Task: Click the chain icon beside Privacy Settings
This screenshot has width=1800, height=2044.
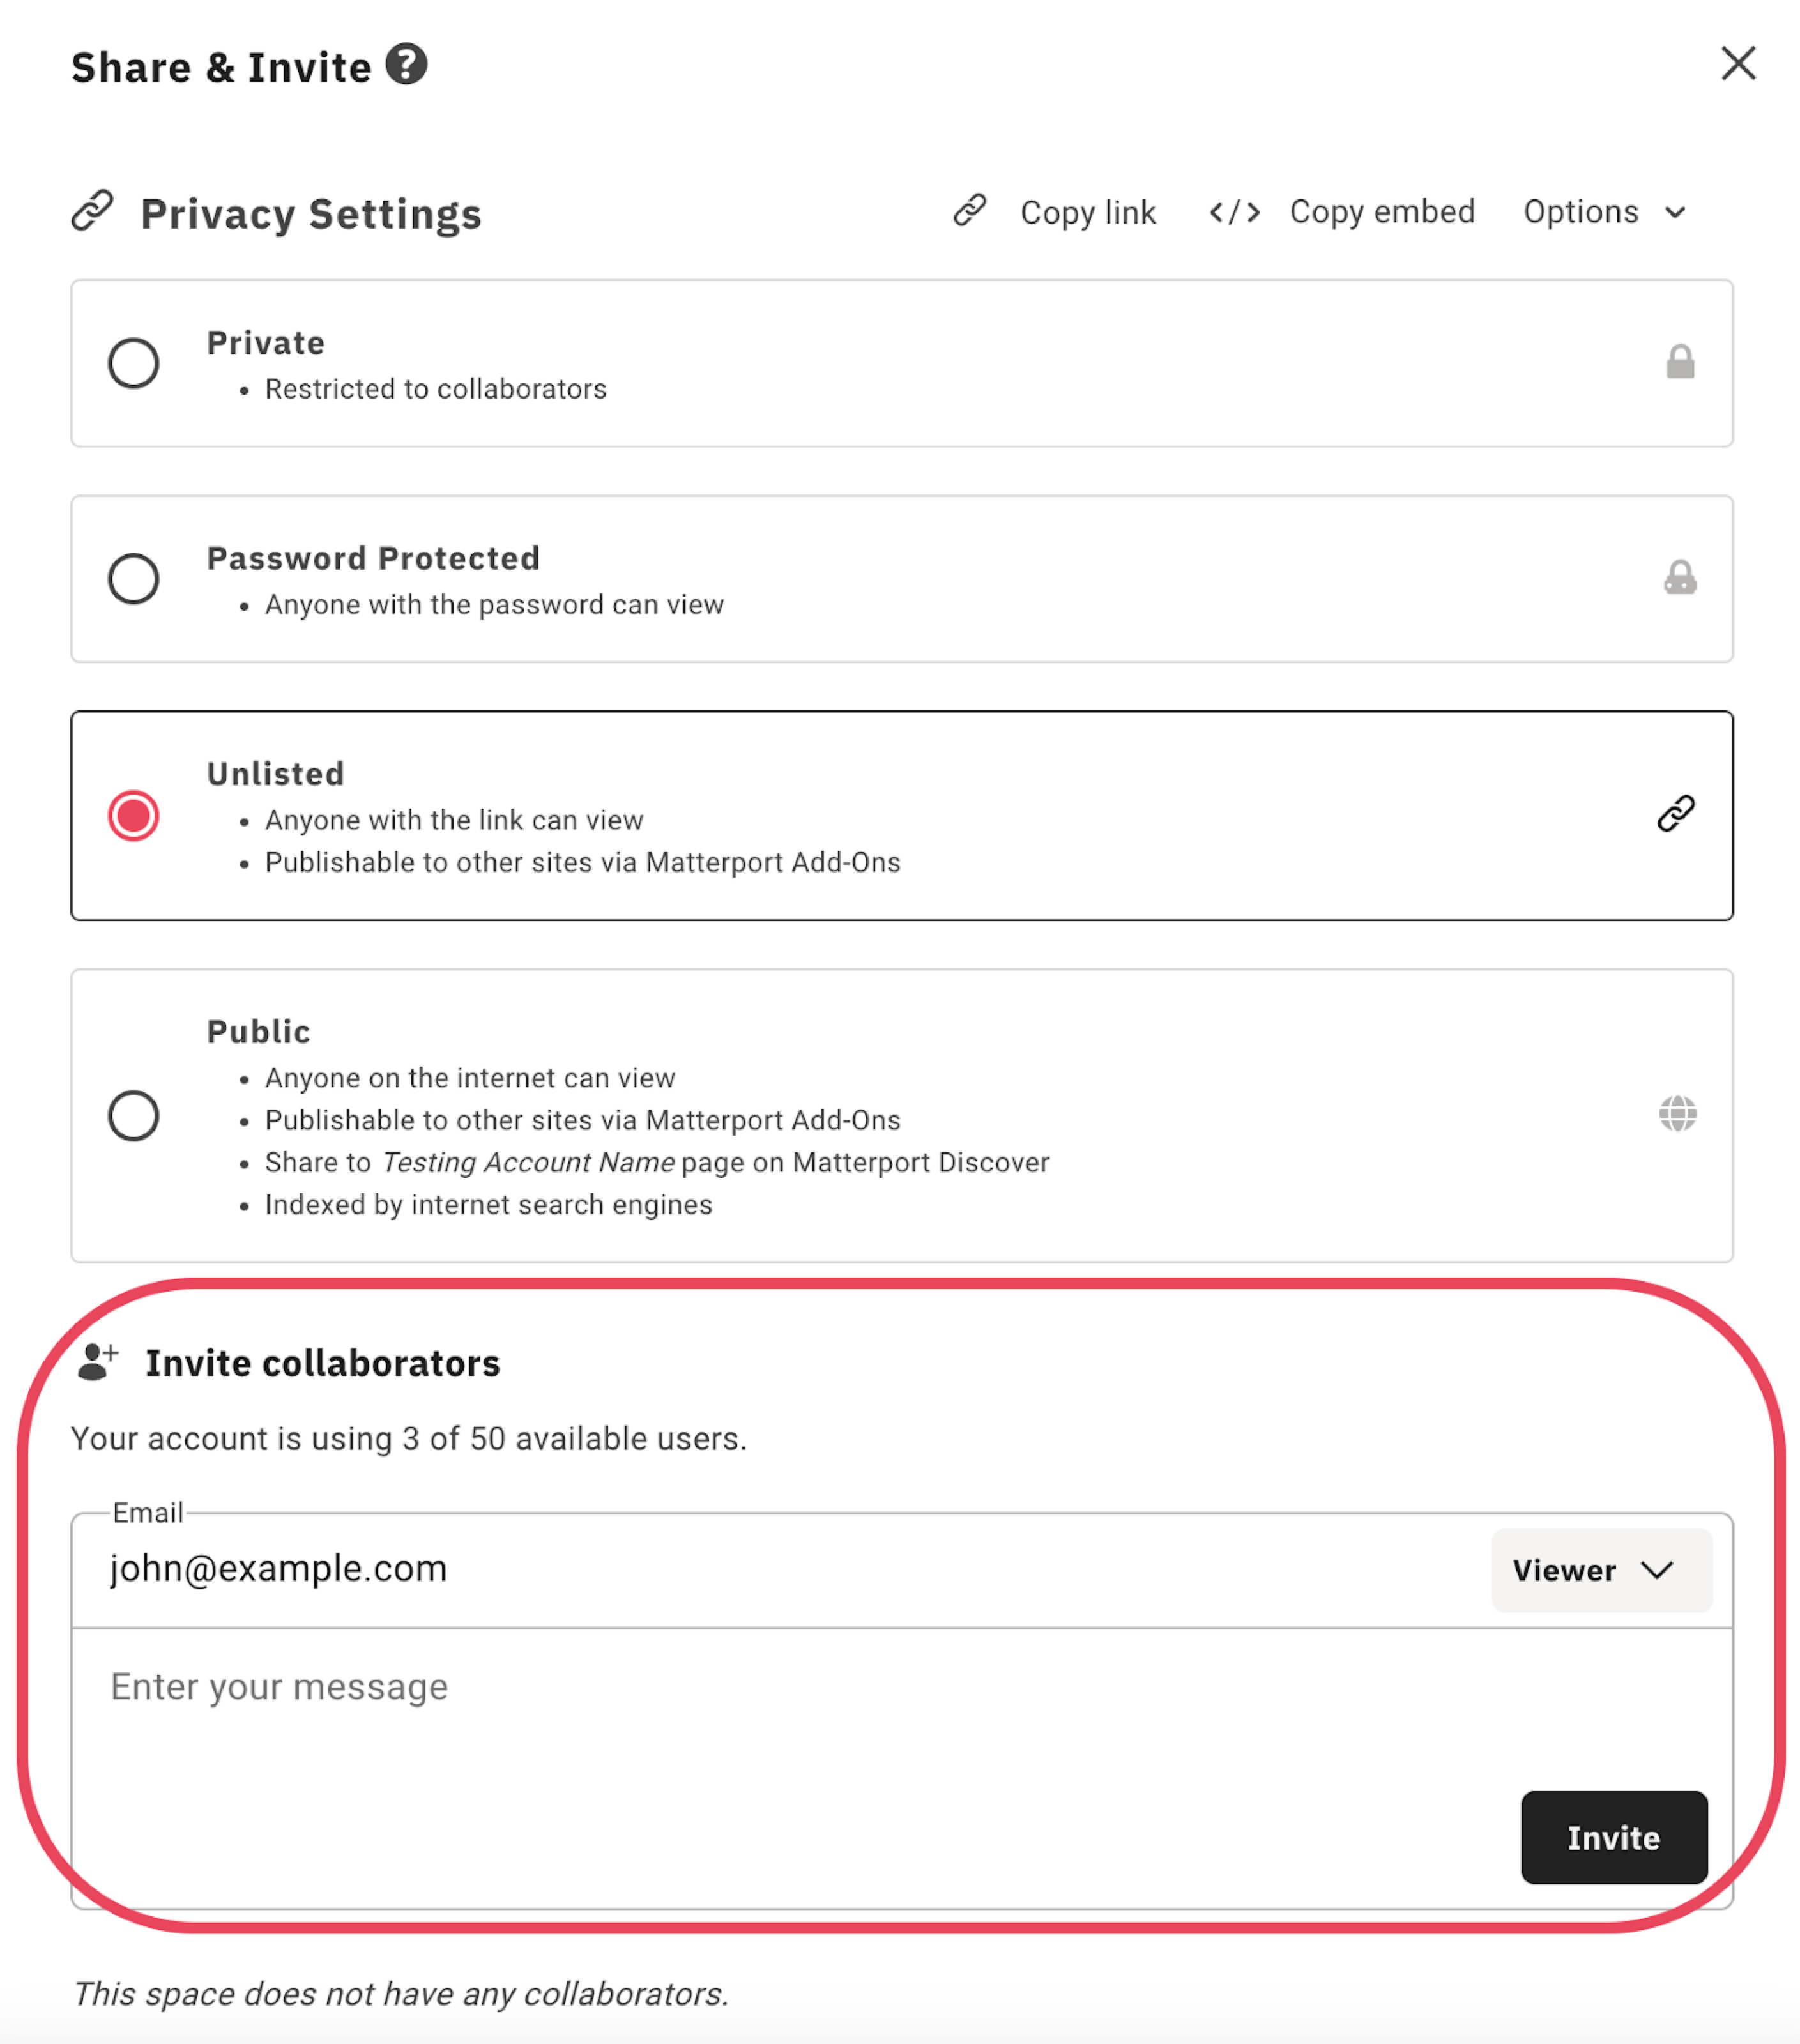Action: click(x=93, y=211)
